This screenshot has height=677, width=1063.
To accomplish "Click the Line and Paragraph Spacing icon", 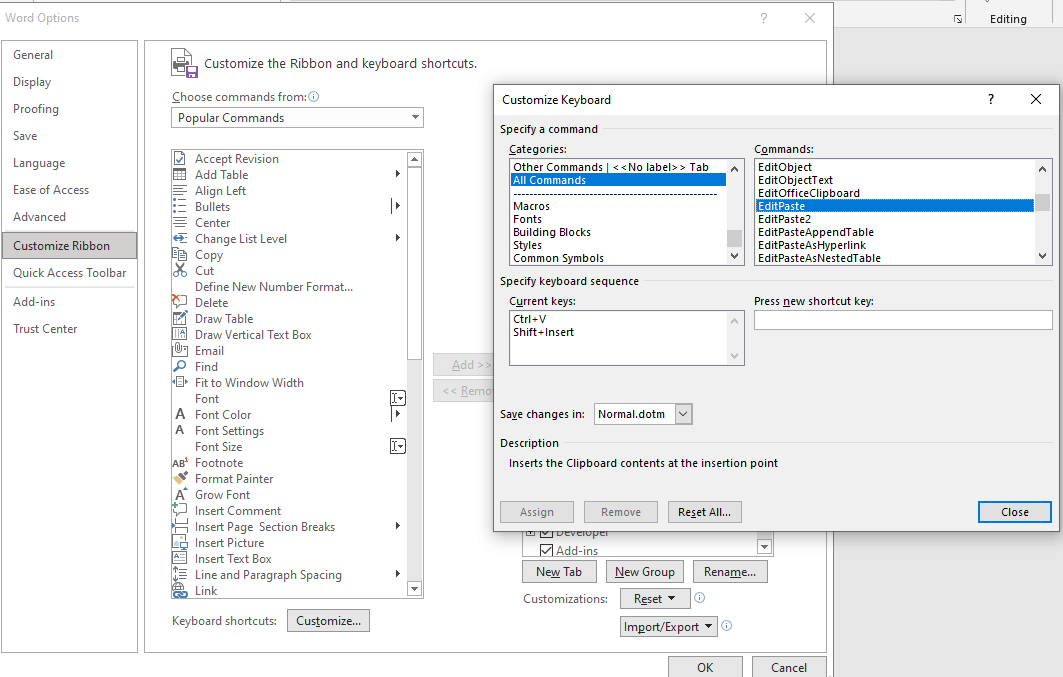I will [x=180, y=575].
